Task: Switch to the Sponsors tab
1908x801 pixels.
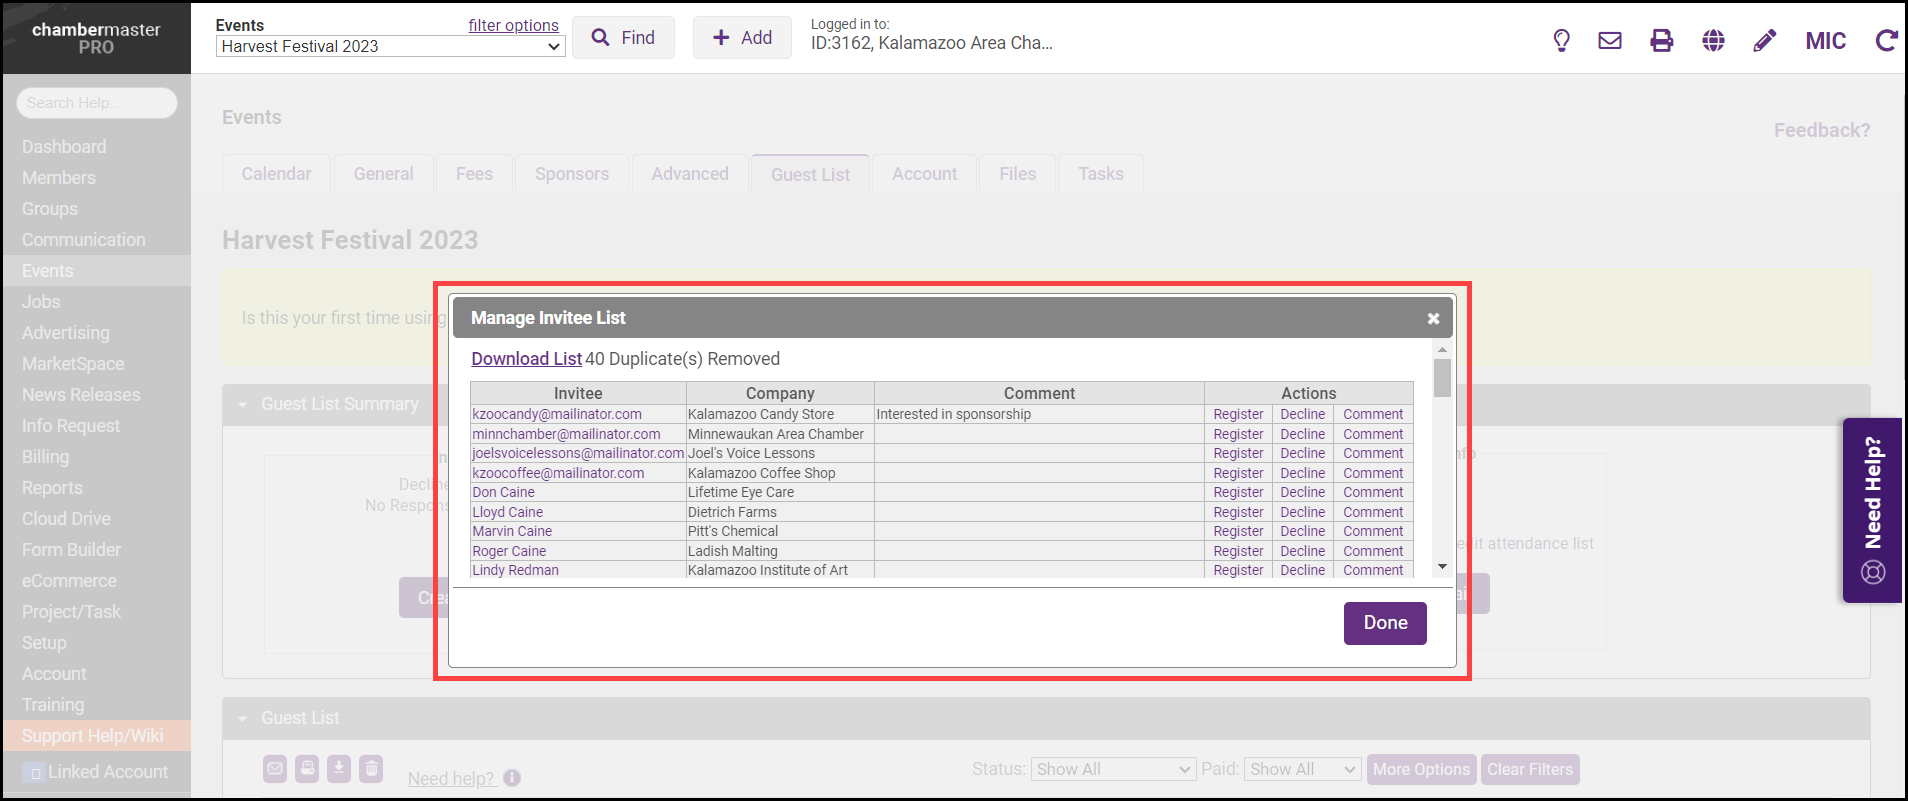Action: pyautogui.click(x=571, y=174)
